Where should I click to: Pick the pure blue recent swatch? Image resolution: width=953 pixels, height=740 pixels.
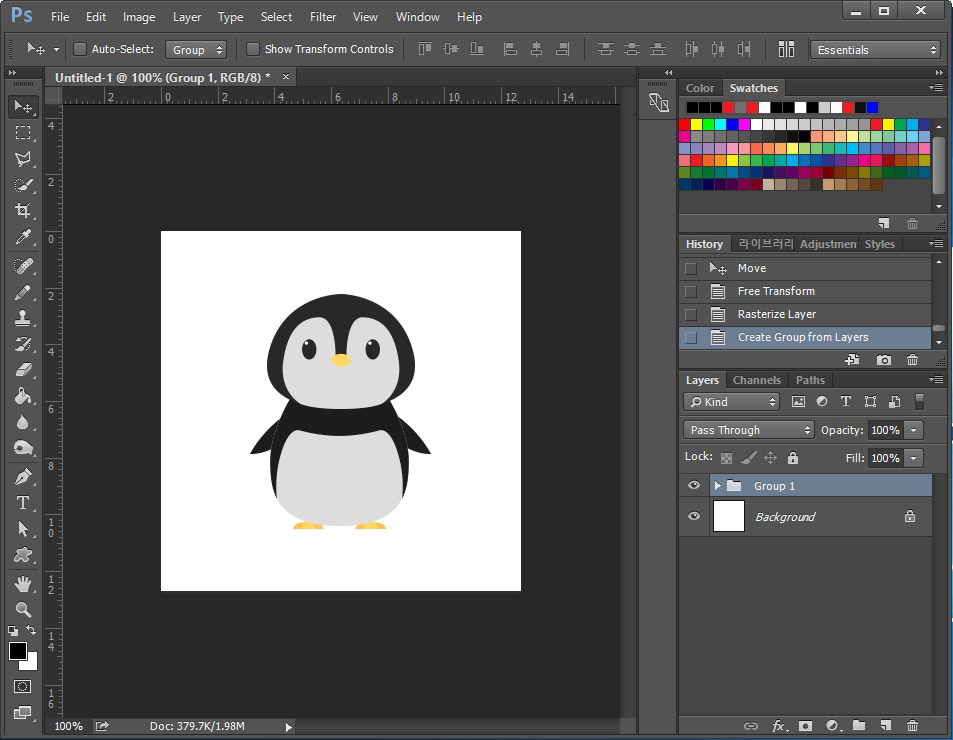pyautogui.click(x=872, y=108)
